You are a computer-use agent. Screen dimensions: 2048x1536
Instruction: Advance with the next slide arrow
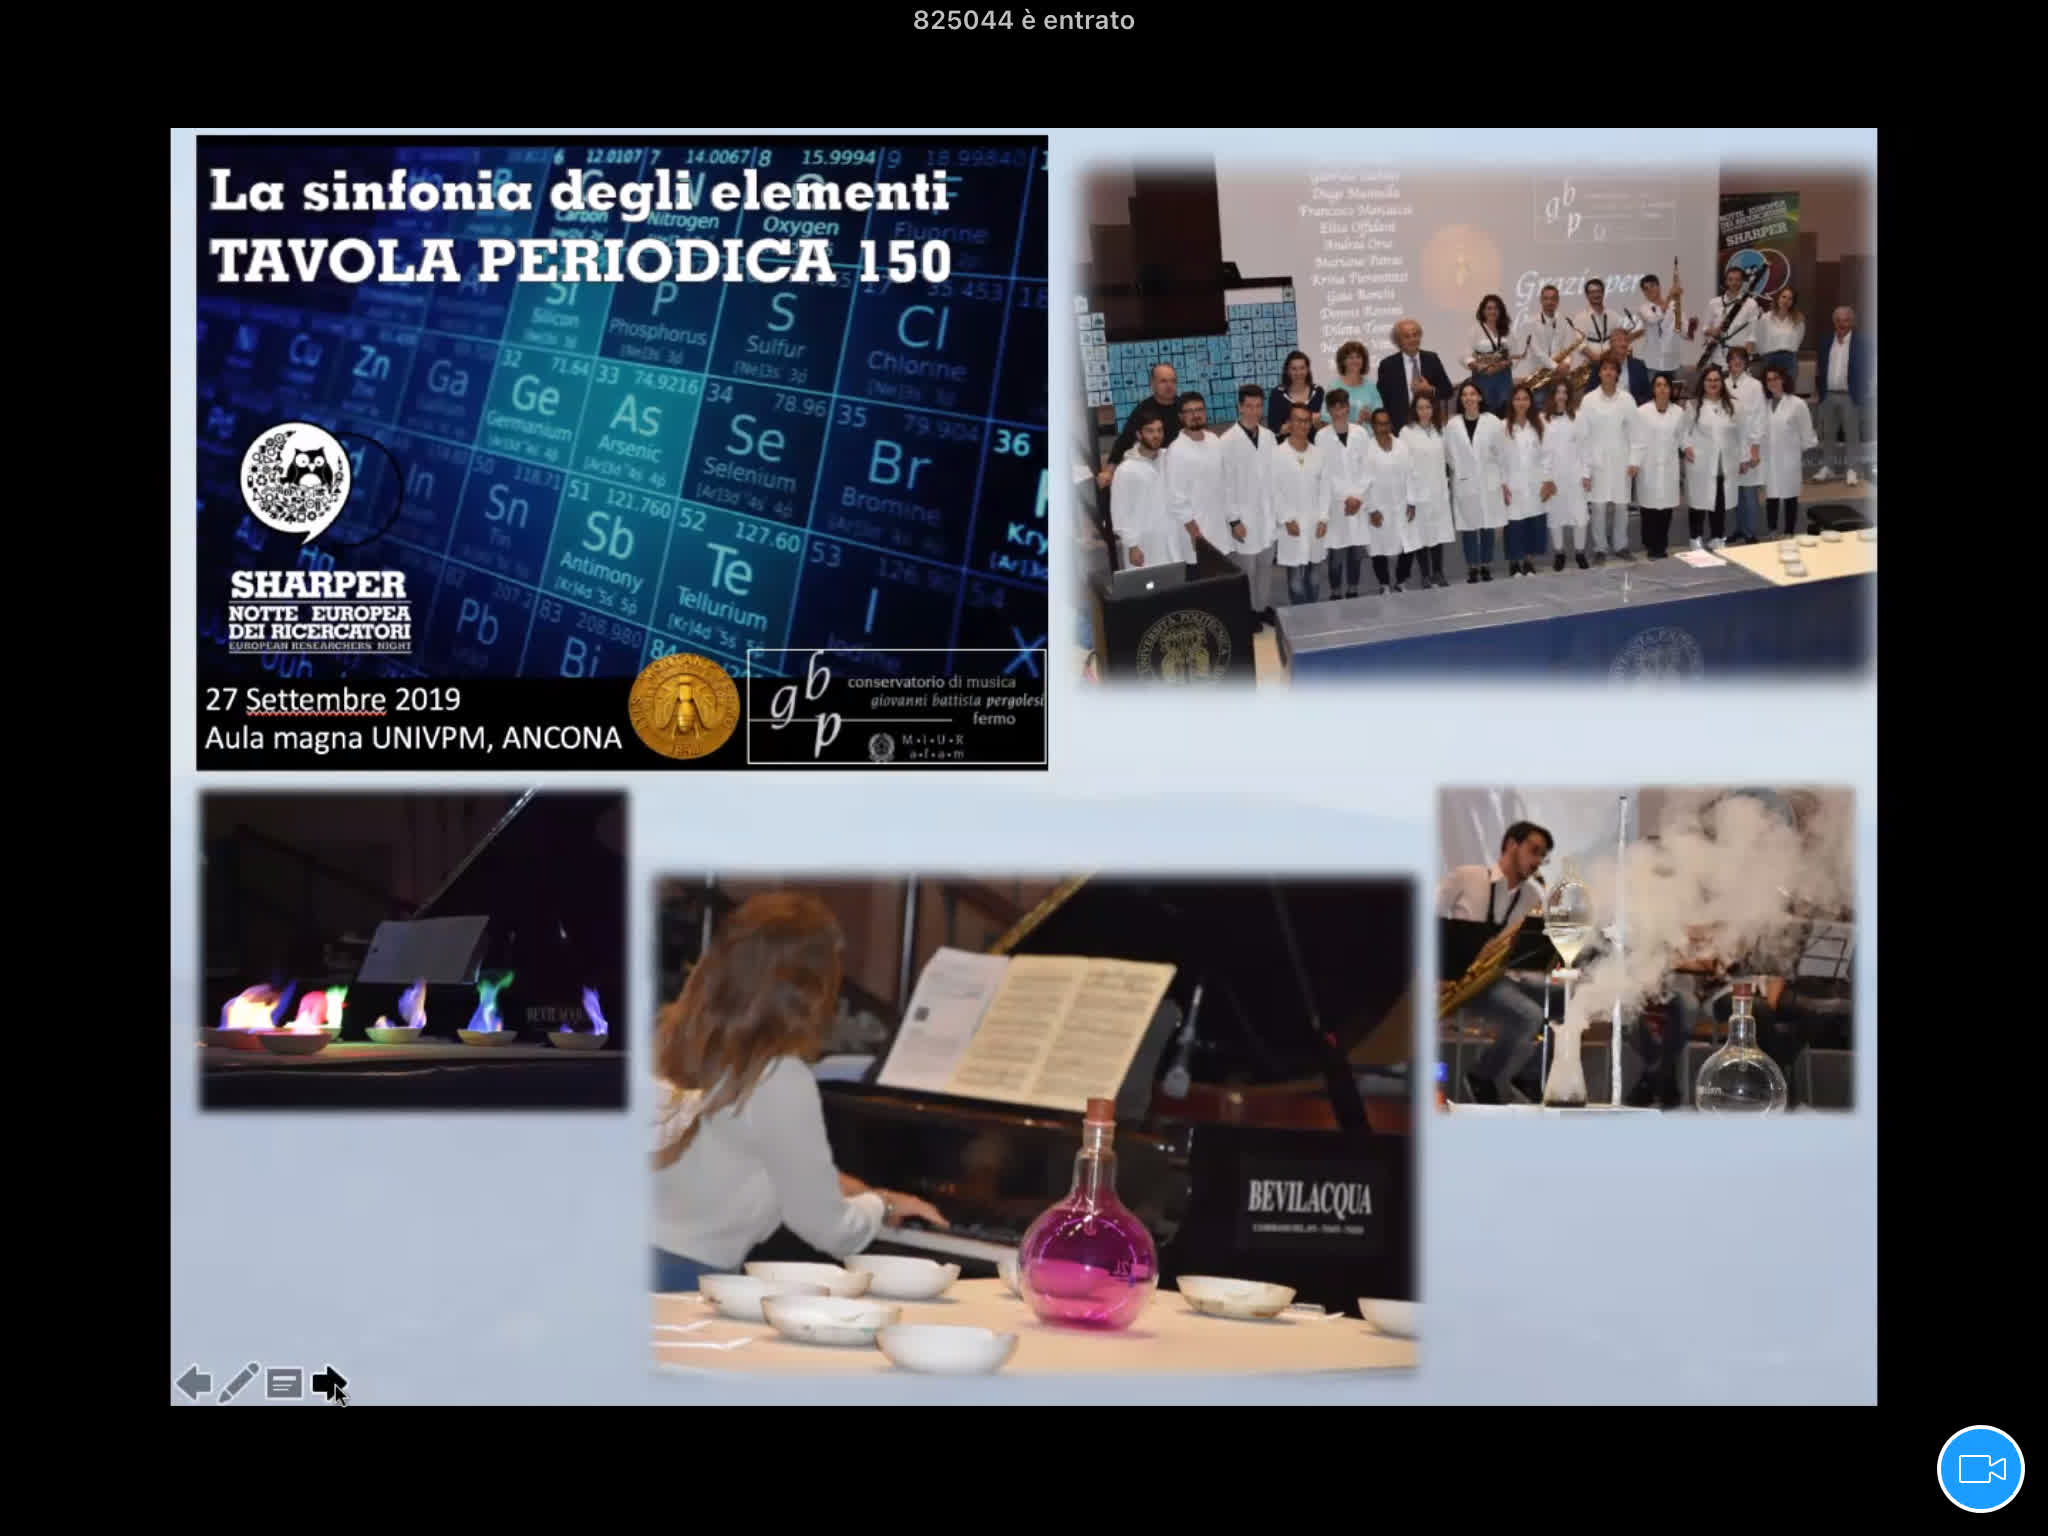(x=329, y=1384)
